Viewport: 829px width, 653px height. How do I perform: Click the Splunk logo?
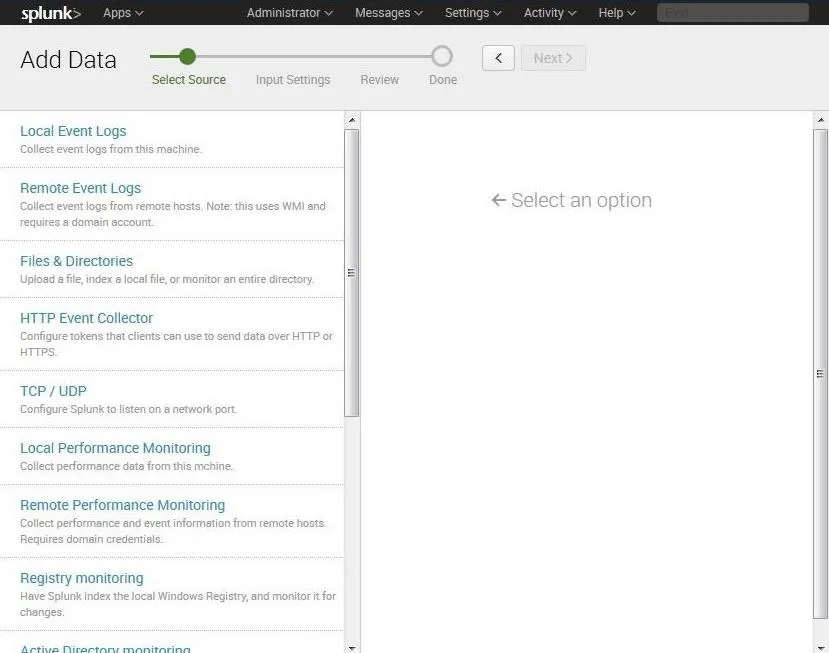[x=51, y=13]
